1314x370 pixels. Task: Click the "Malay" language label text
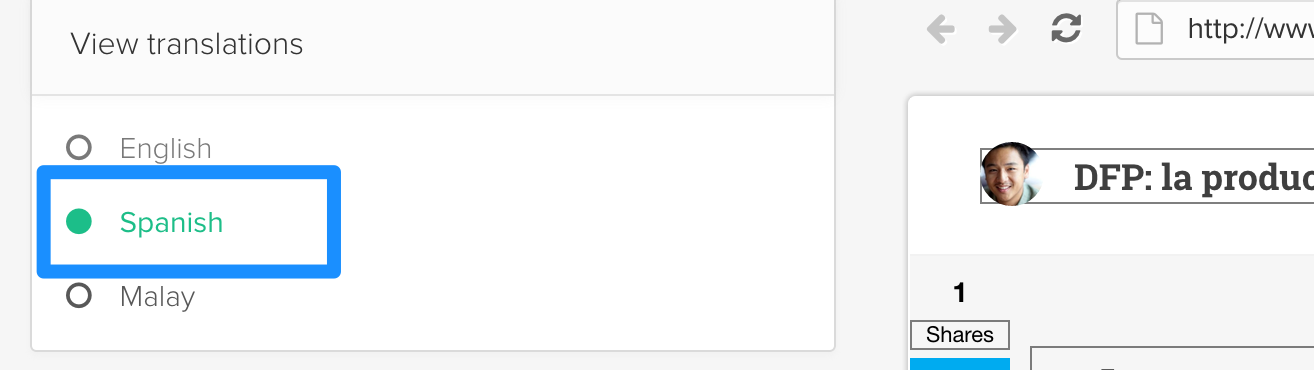point(157,297)
